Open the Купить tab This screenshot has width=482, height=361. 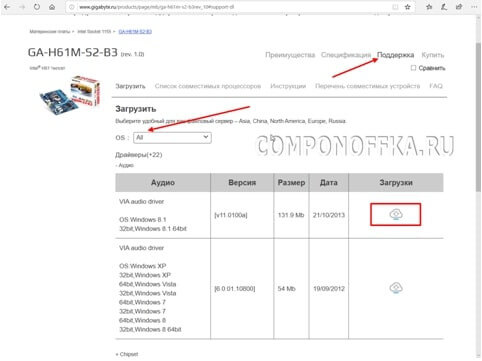click(433, 55)
